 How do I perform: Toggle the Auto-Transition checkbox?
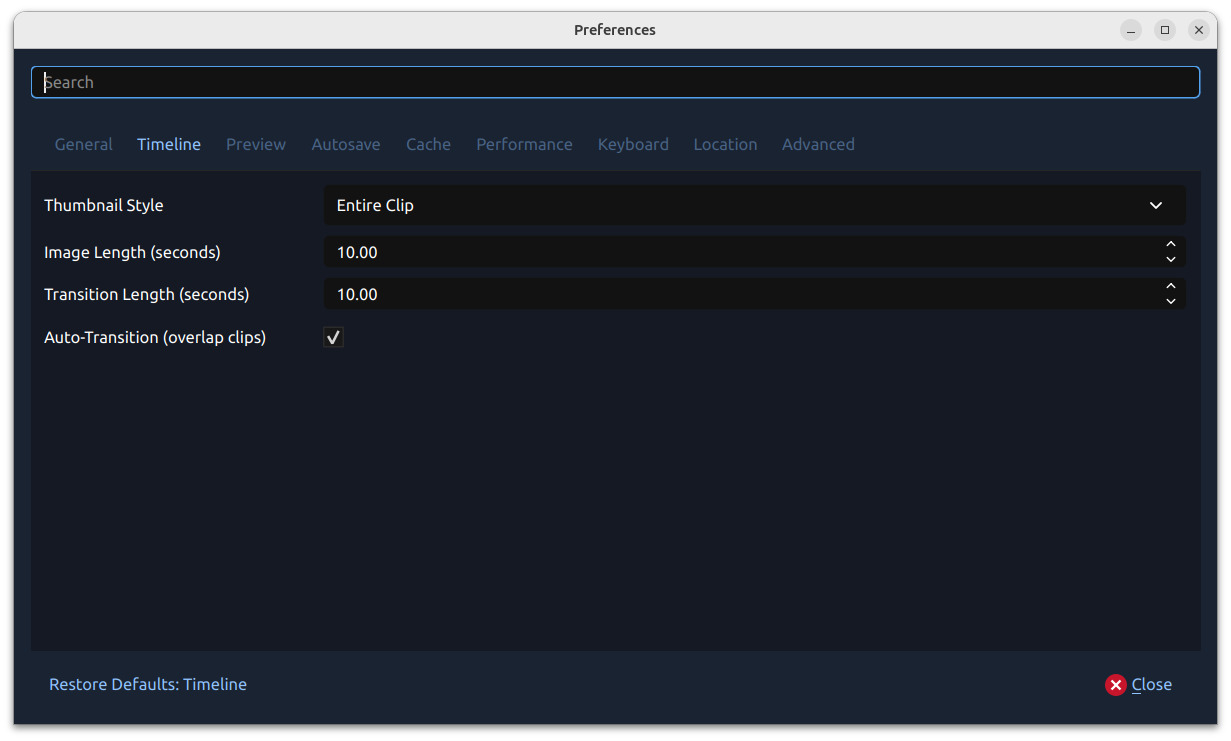[334, 338]
